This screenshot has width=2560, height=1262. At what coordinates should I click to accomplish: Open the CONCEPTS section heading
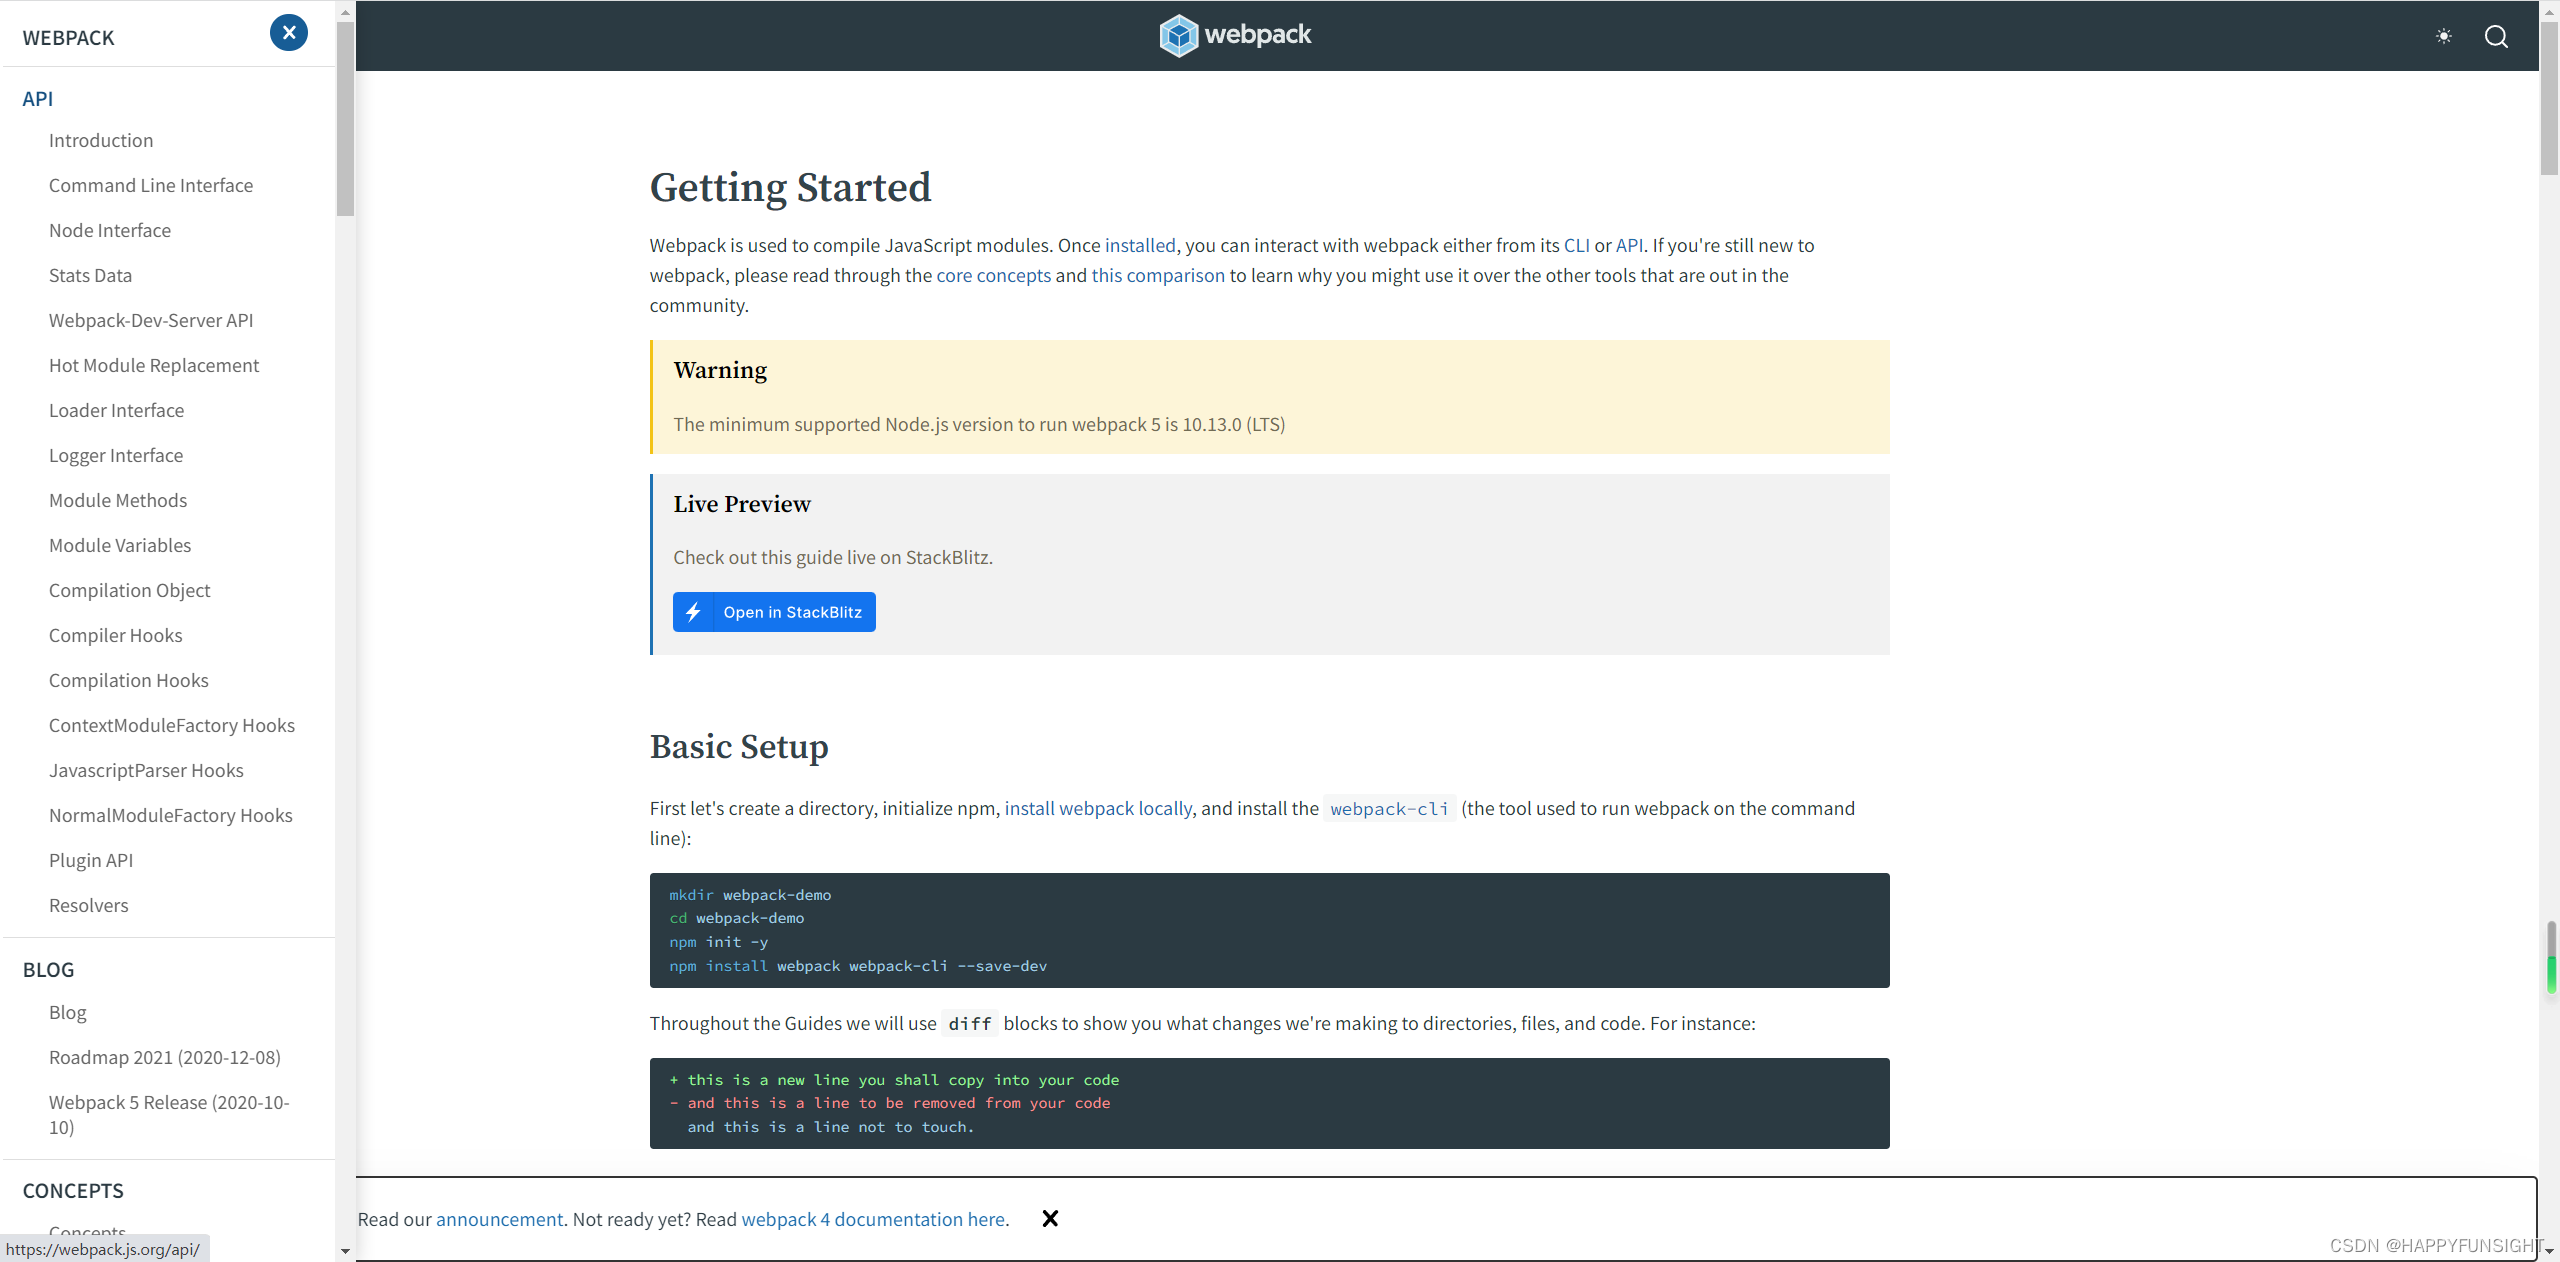(x=73, y=1190)
